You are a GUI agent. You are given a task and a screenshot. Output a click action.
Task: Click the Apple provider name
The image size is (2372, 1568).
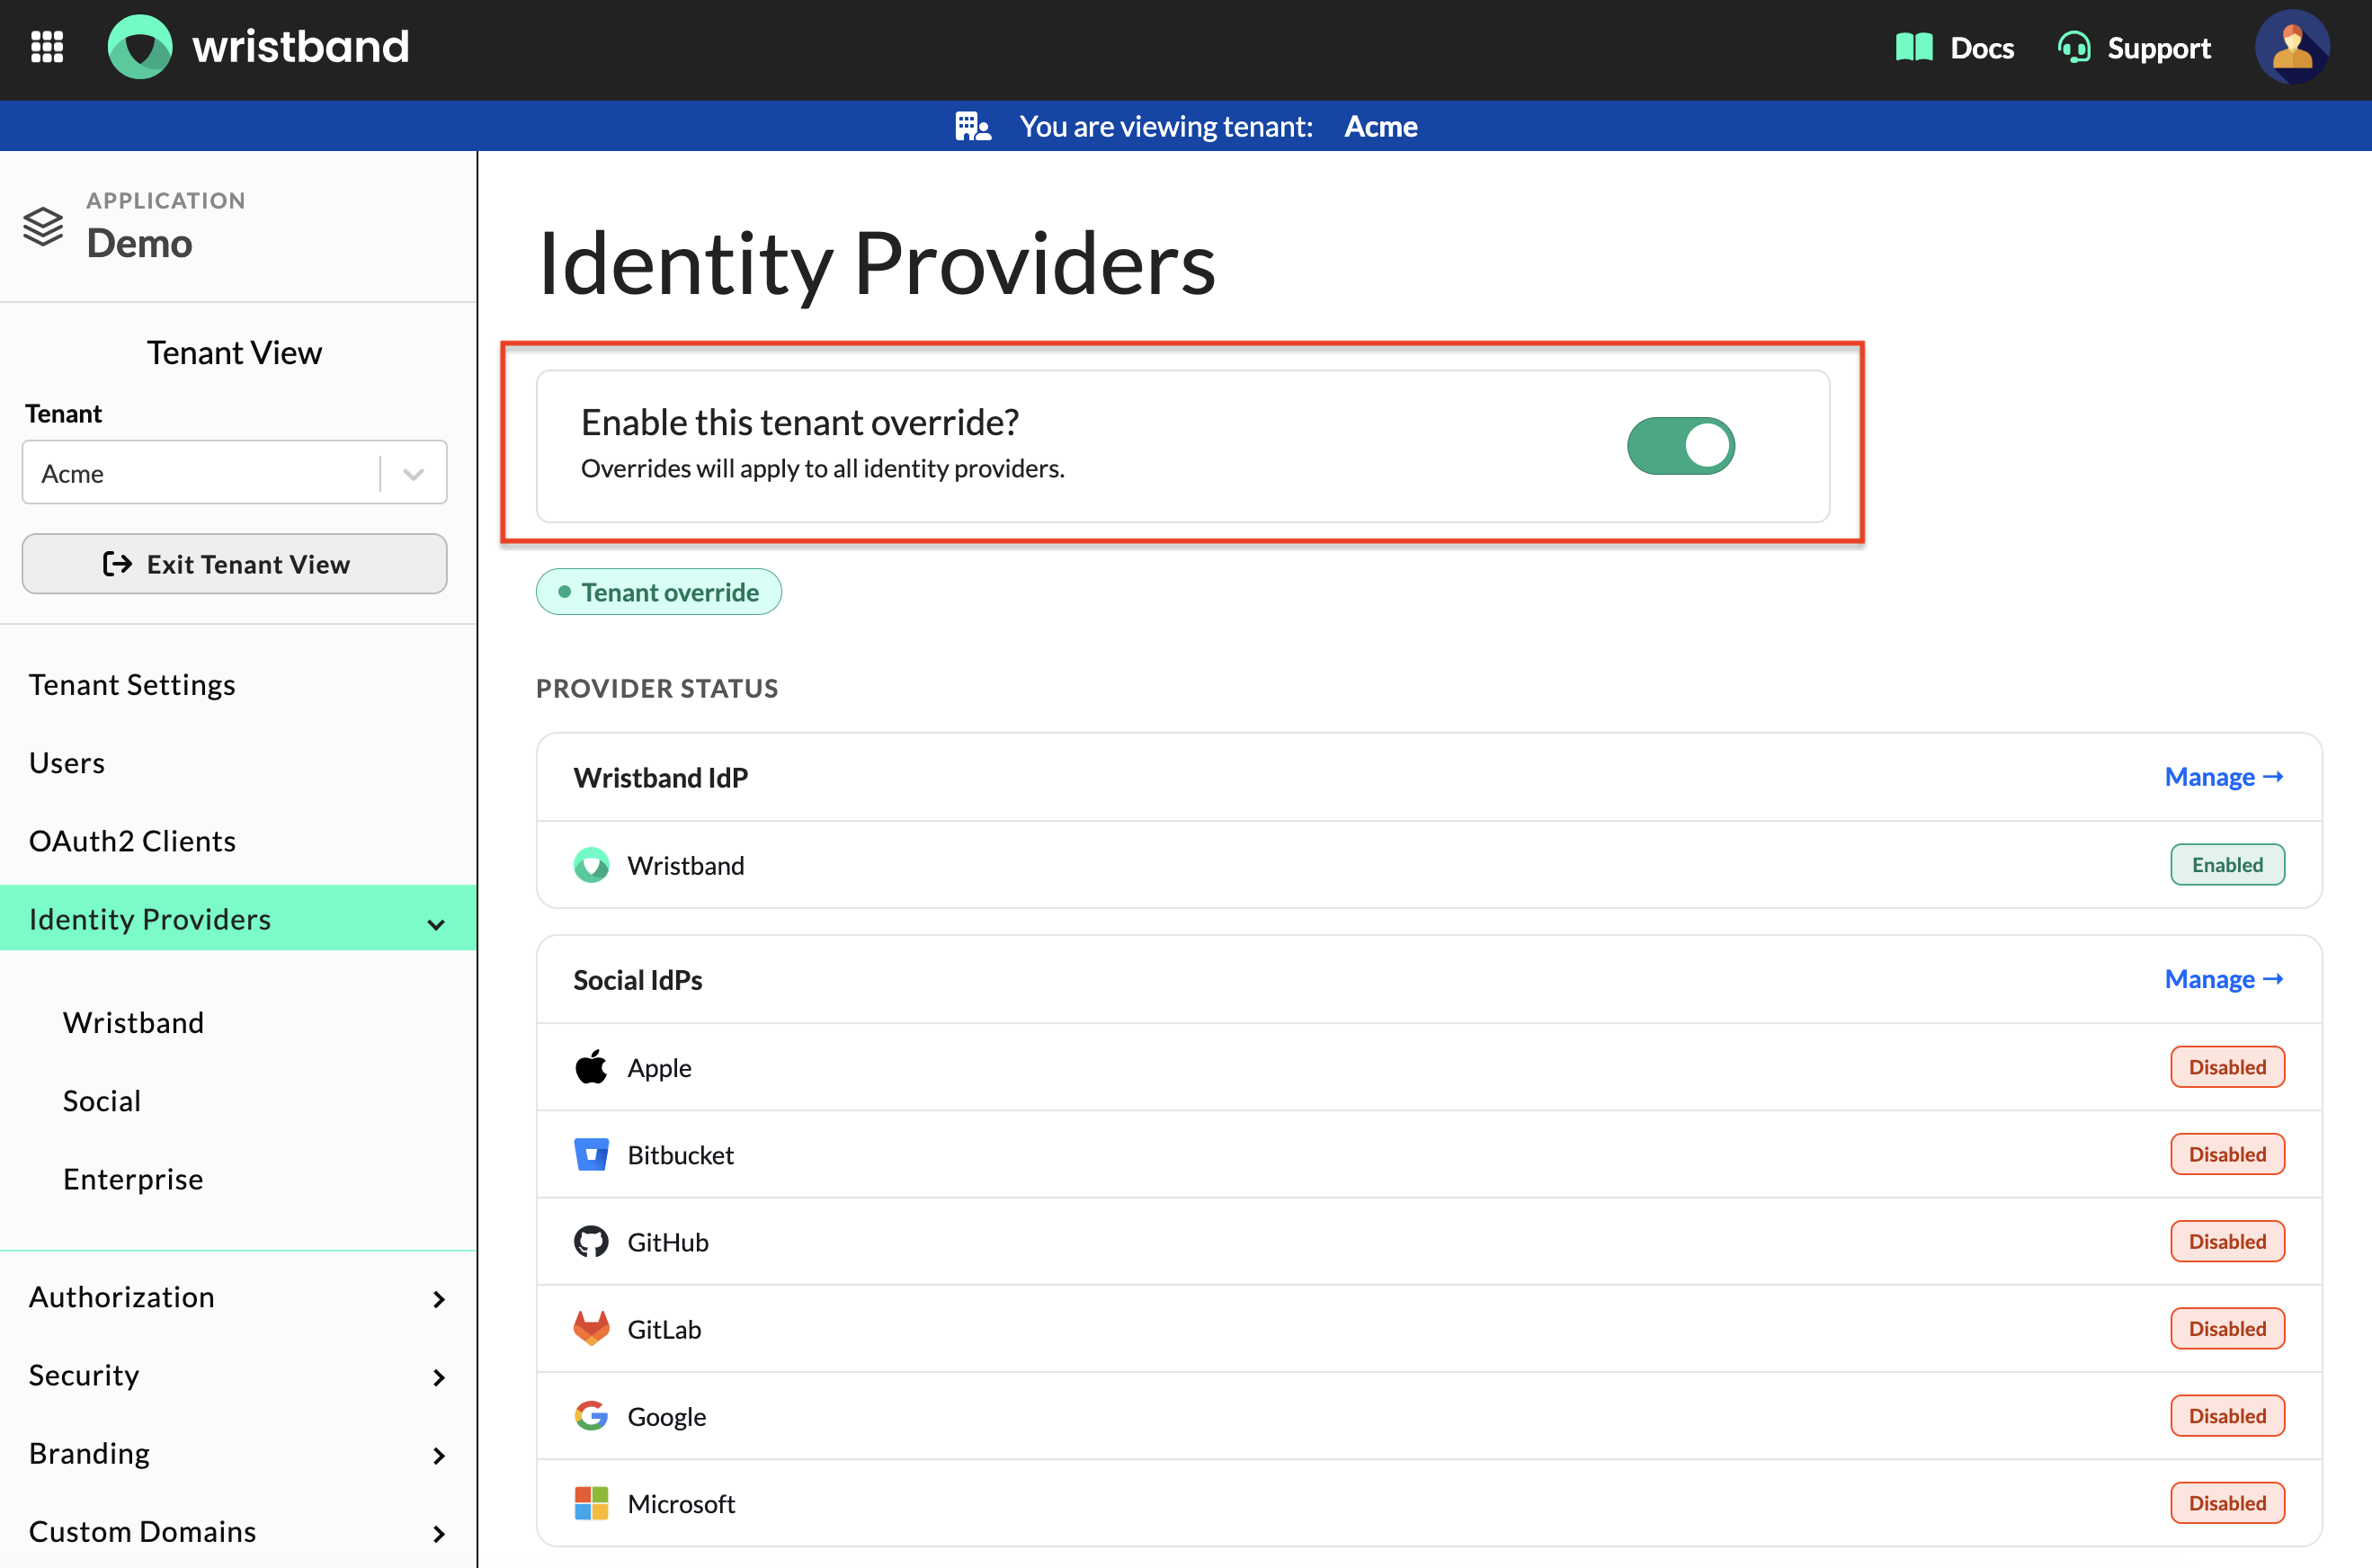point(659,1067)
